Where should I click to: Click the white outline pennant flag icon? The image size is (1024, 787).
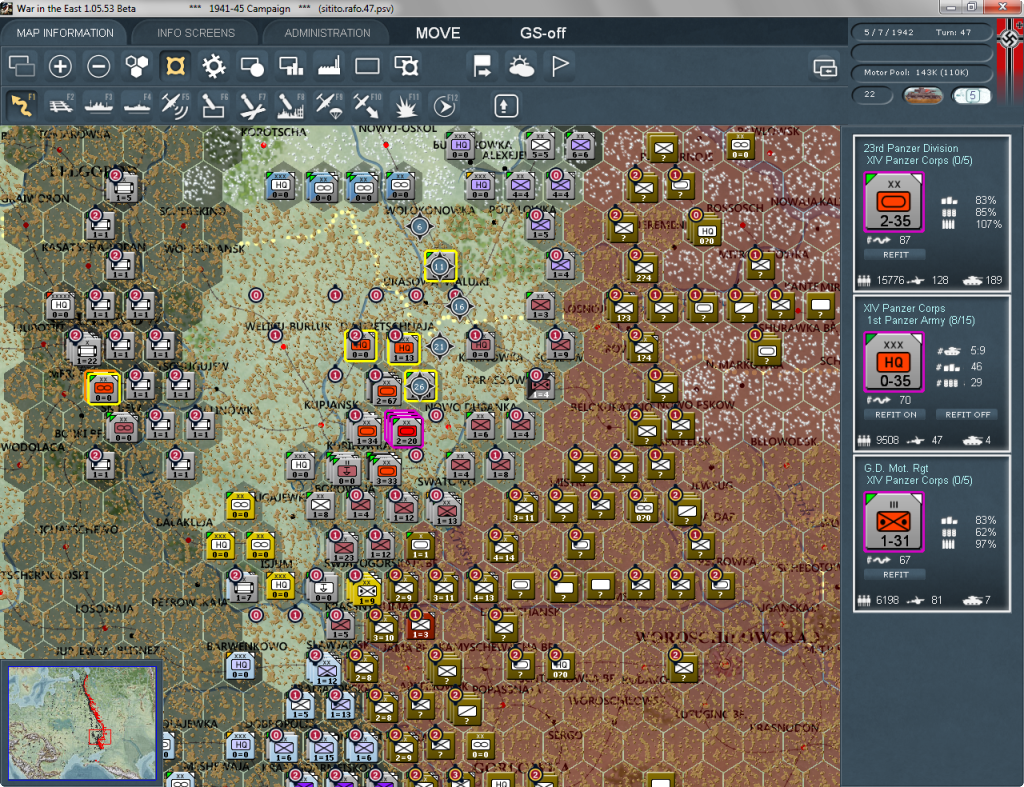pos(560,66)
